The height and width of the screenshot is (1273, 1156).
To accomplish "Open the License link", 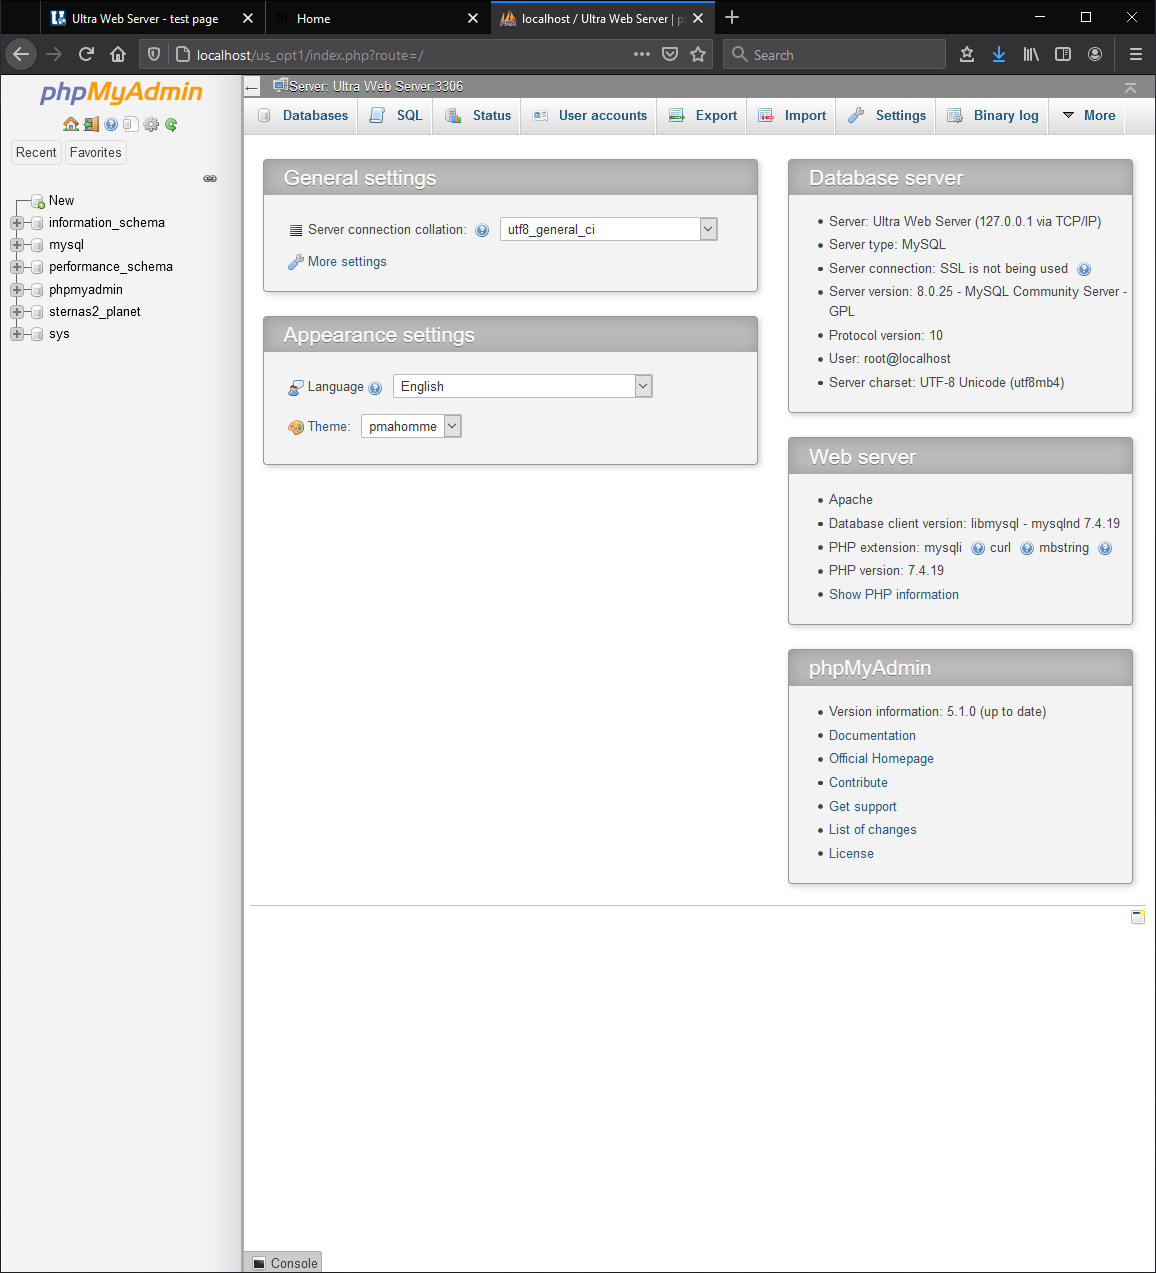I will point(851,854).
